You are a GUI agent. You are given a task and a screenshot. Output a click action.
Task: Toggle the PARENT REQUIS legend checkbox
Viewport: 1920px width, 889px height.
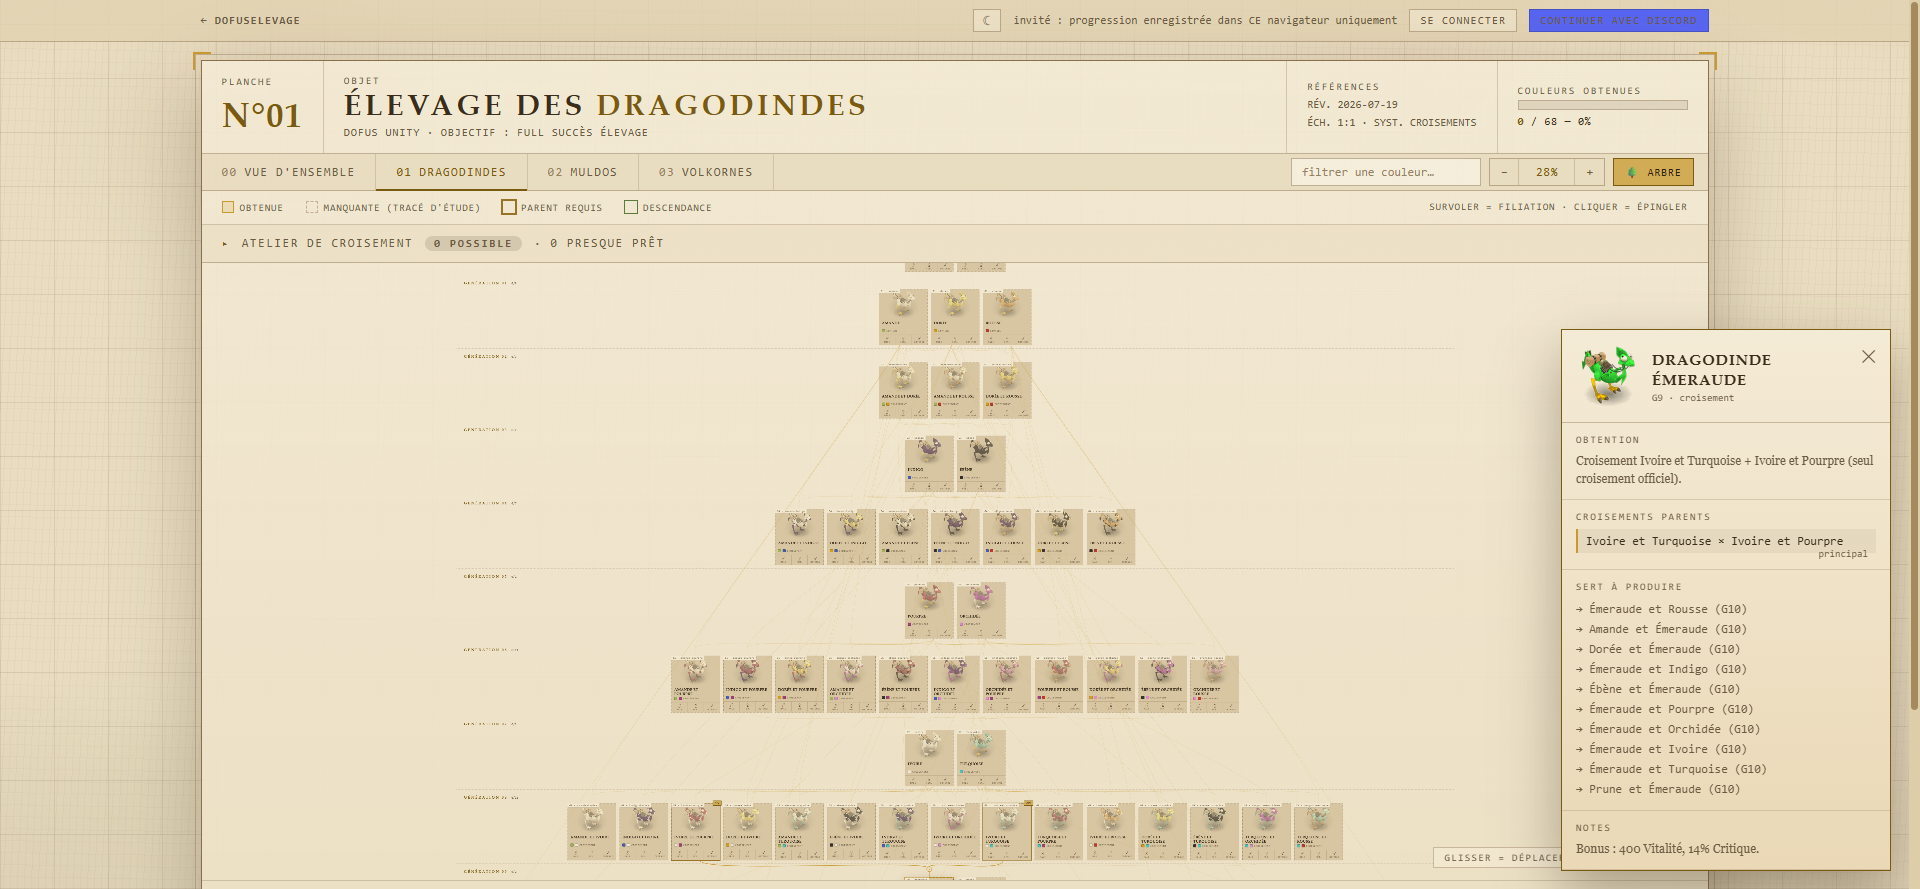509,207
